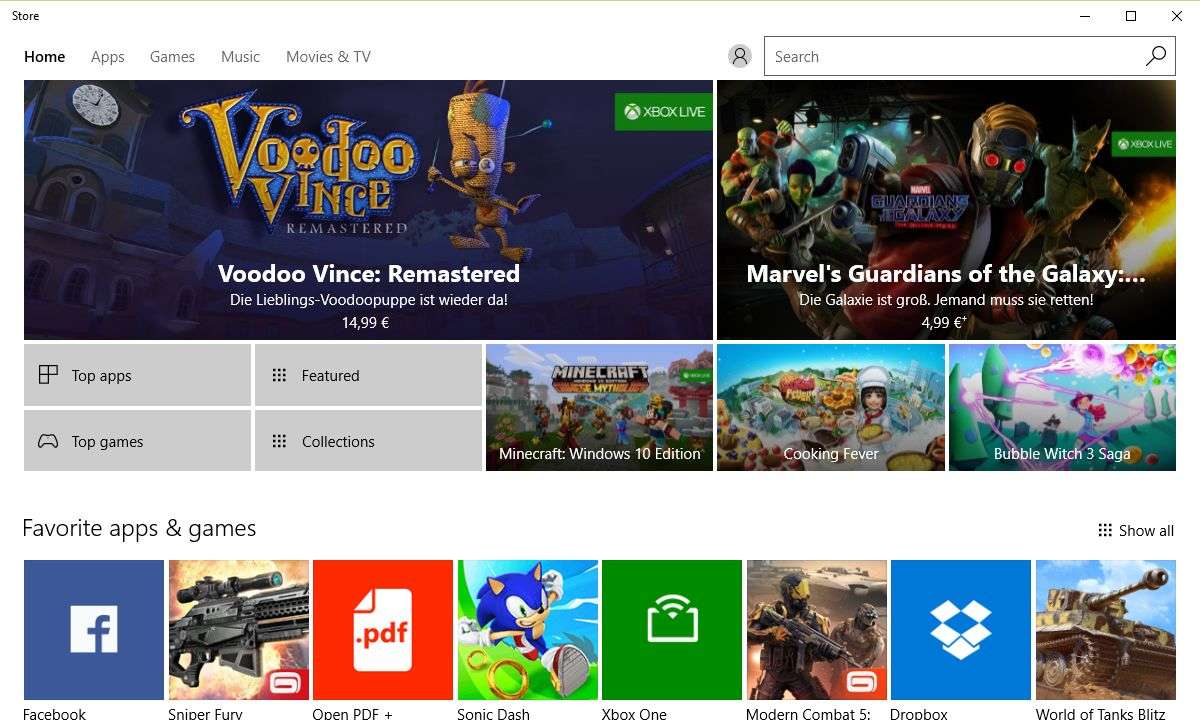Click the Xbox Live badge on Voodoo Vince
Image resolution: width=1200 pixels, height=720 pixels.
pyautogui.click(x=664, y=112)
